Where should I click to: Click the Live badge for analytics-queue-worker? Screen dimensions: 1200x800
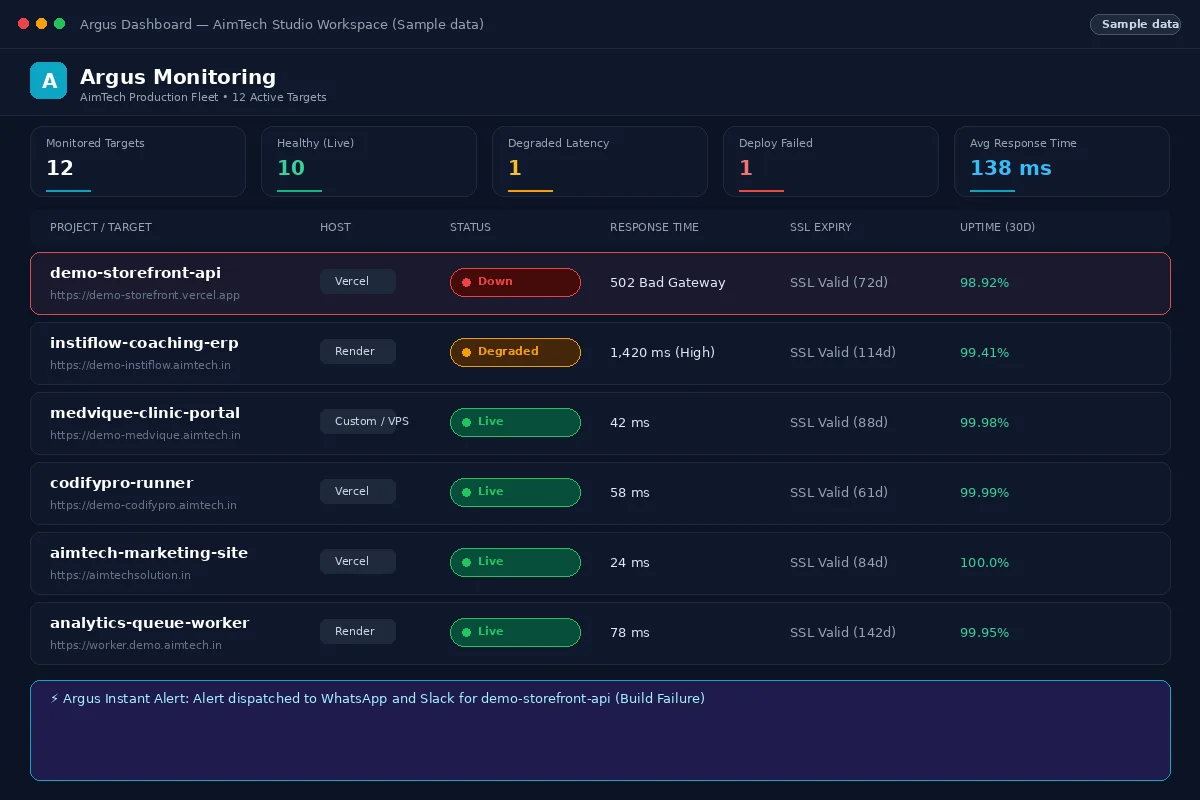click(515, 632)
